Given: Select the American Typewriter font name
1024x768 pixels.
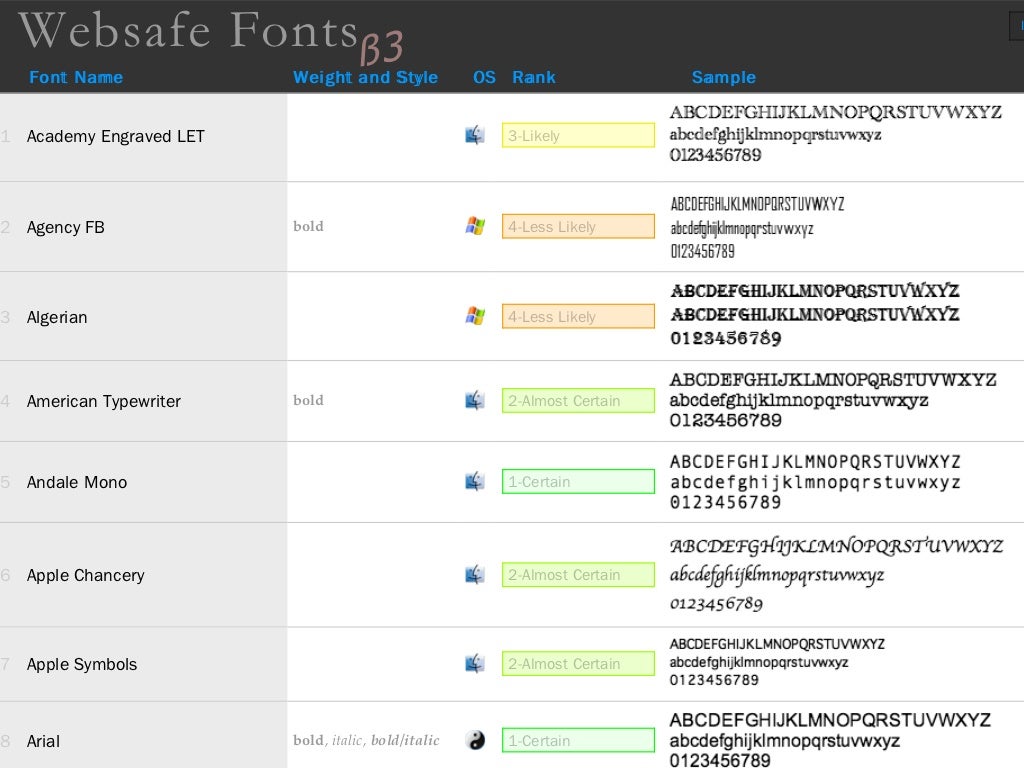Looking at the screenshot, I should point(104,401).
